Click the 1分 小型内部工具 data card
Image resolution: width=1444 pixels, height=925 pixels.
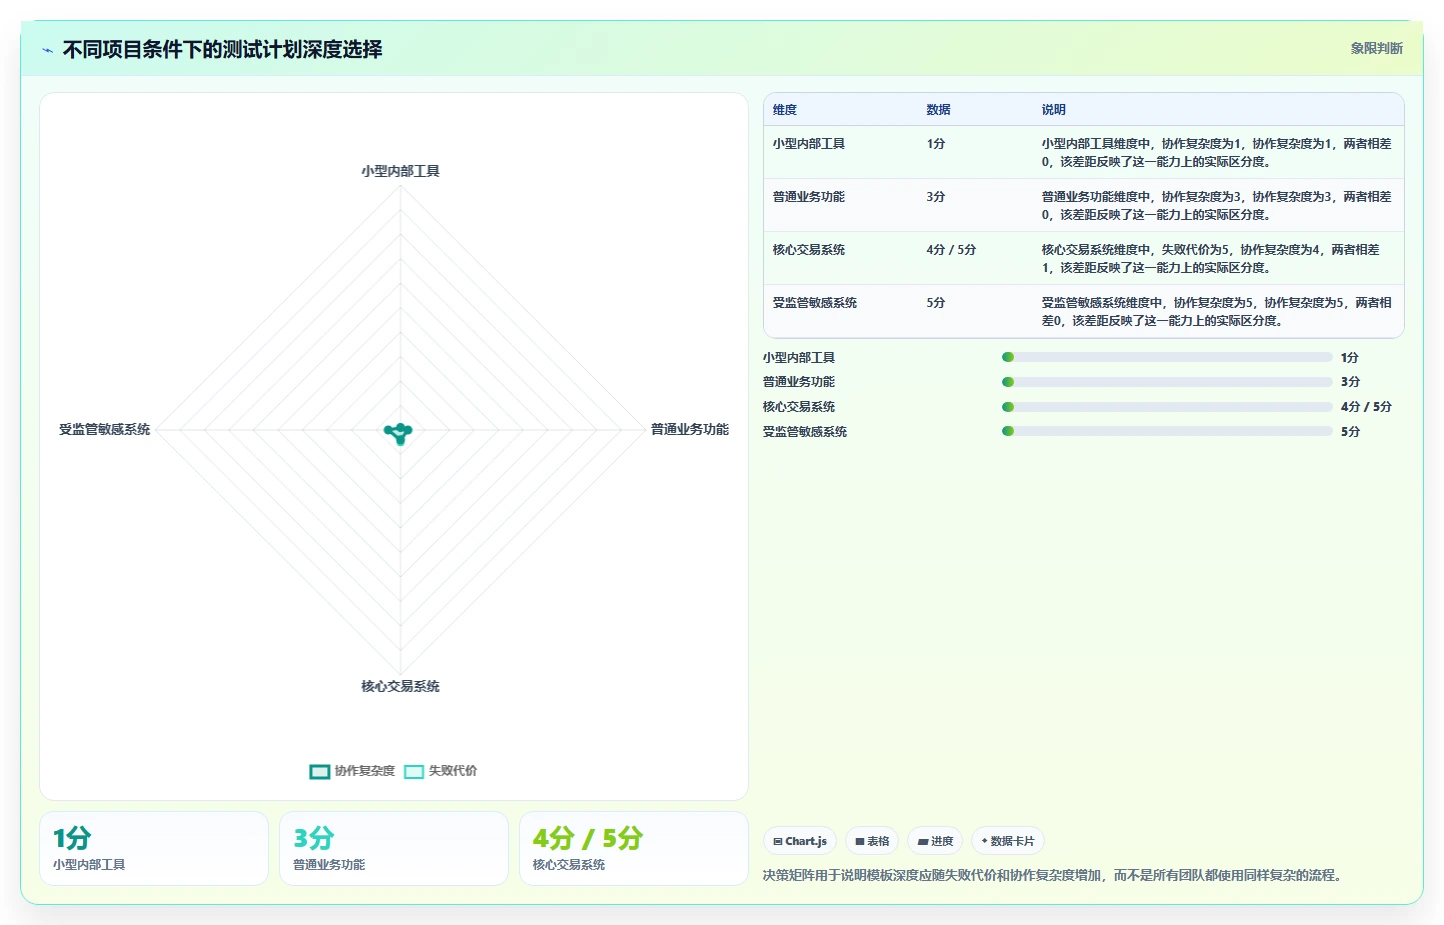pyautogui.click(x=154, y=848)
